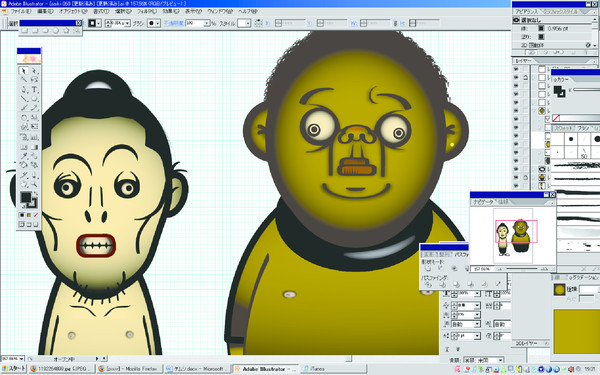Viewport: 600px width, 375px height.
Task: Click K slider in カラー panel
Action: click(x=587, y=90)
